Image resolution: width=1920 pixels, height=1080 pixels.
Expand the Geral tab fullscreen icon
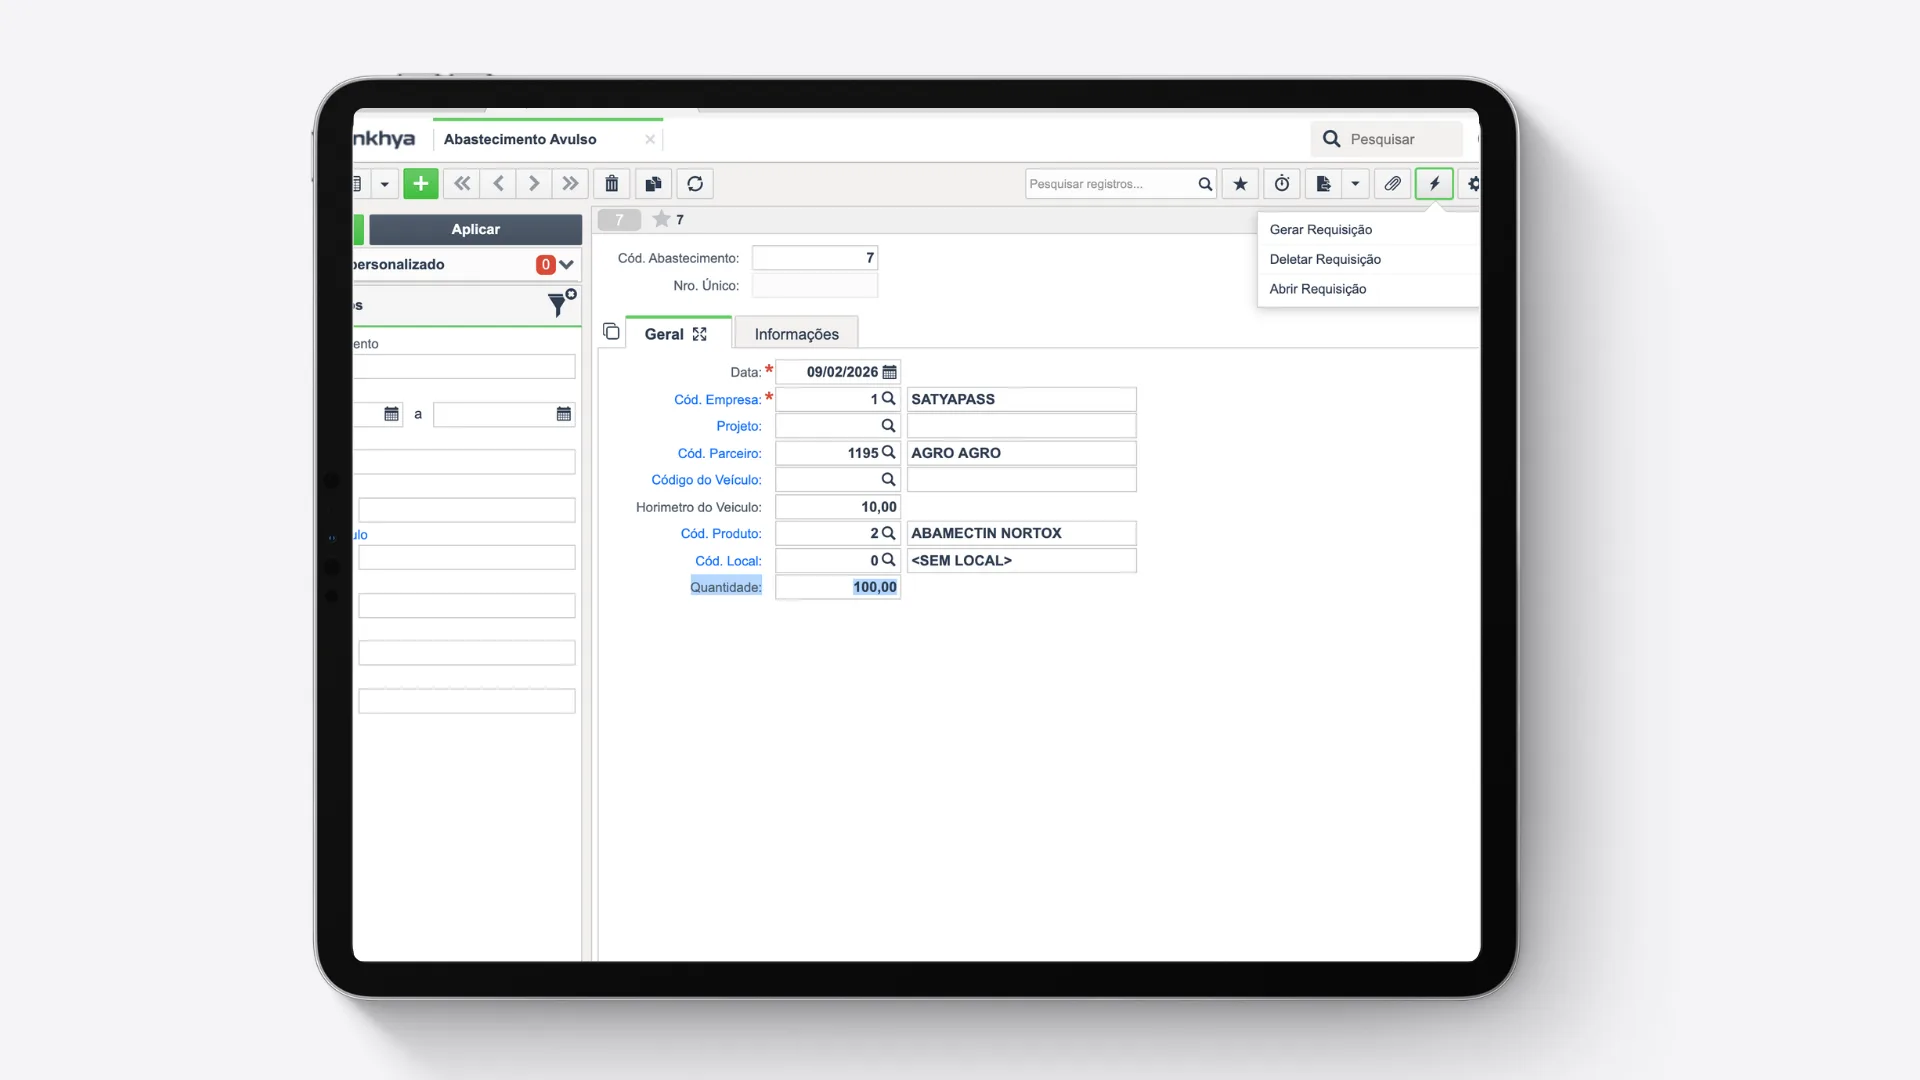coord(700,334)
